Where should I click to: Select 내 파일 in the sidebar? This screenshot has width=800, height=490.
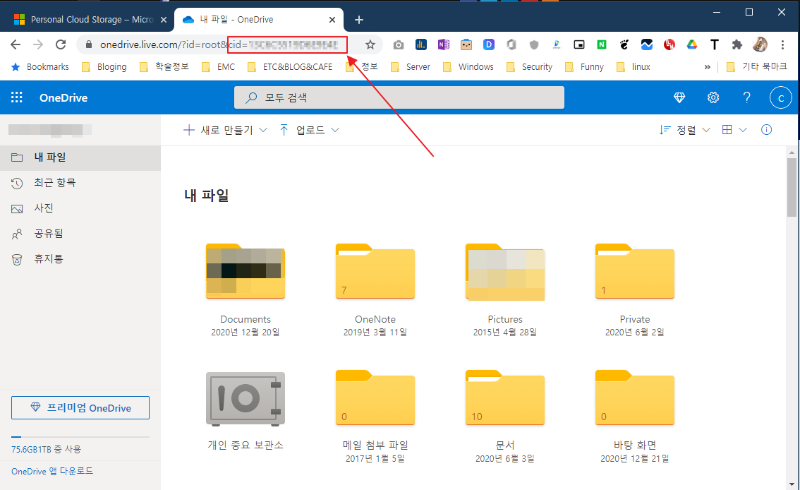click(x=80, y=158)
